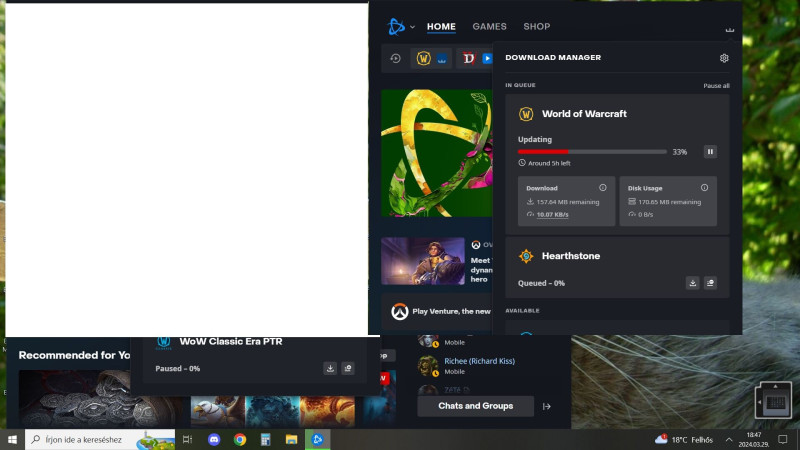Viewport: 800px width, 450px height.
Task: Click the 'Paused – 0%' PTR status
Action: 178,368
